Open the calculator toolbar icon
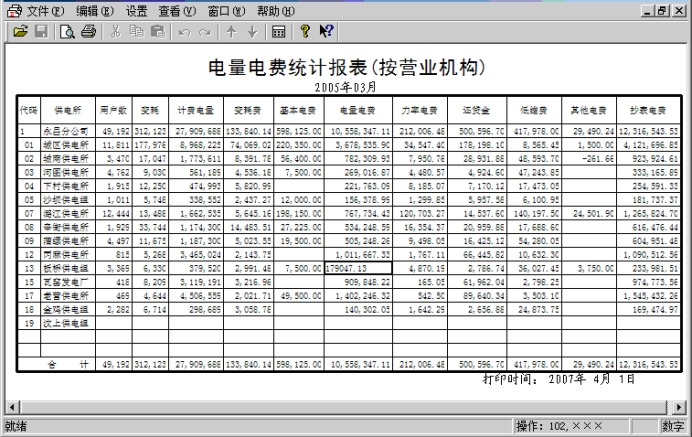 pyautogui.click(x=279, y=32)
